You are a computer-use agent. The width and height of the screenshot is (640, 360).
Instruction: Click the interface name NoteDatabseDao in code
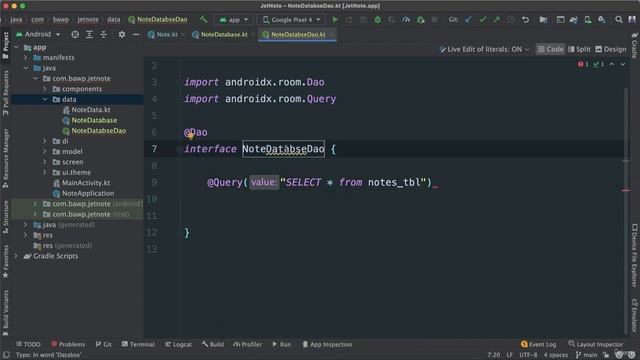click(283, 149)
